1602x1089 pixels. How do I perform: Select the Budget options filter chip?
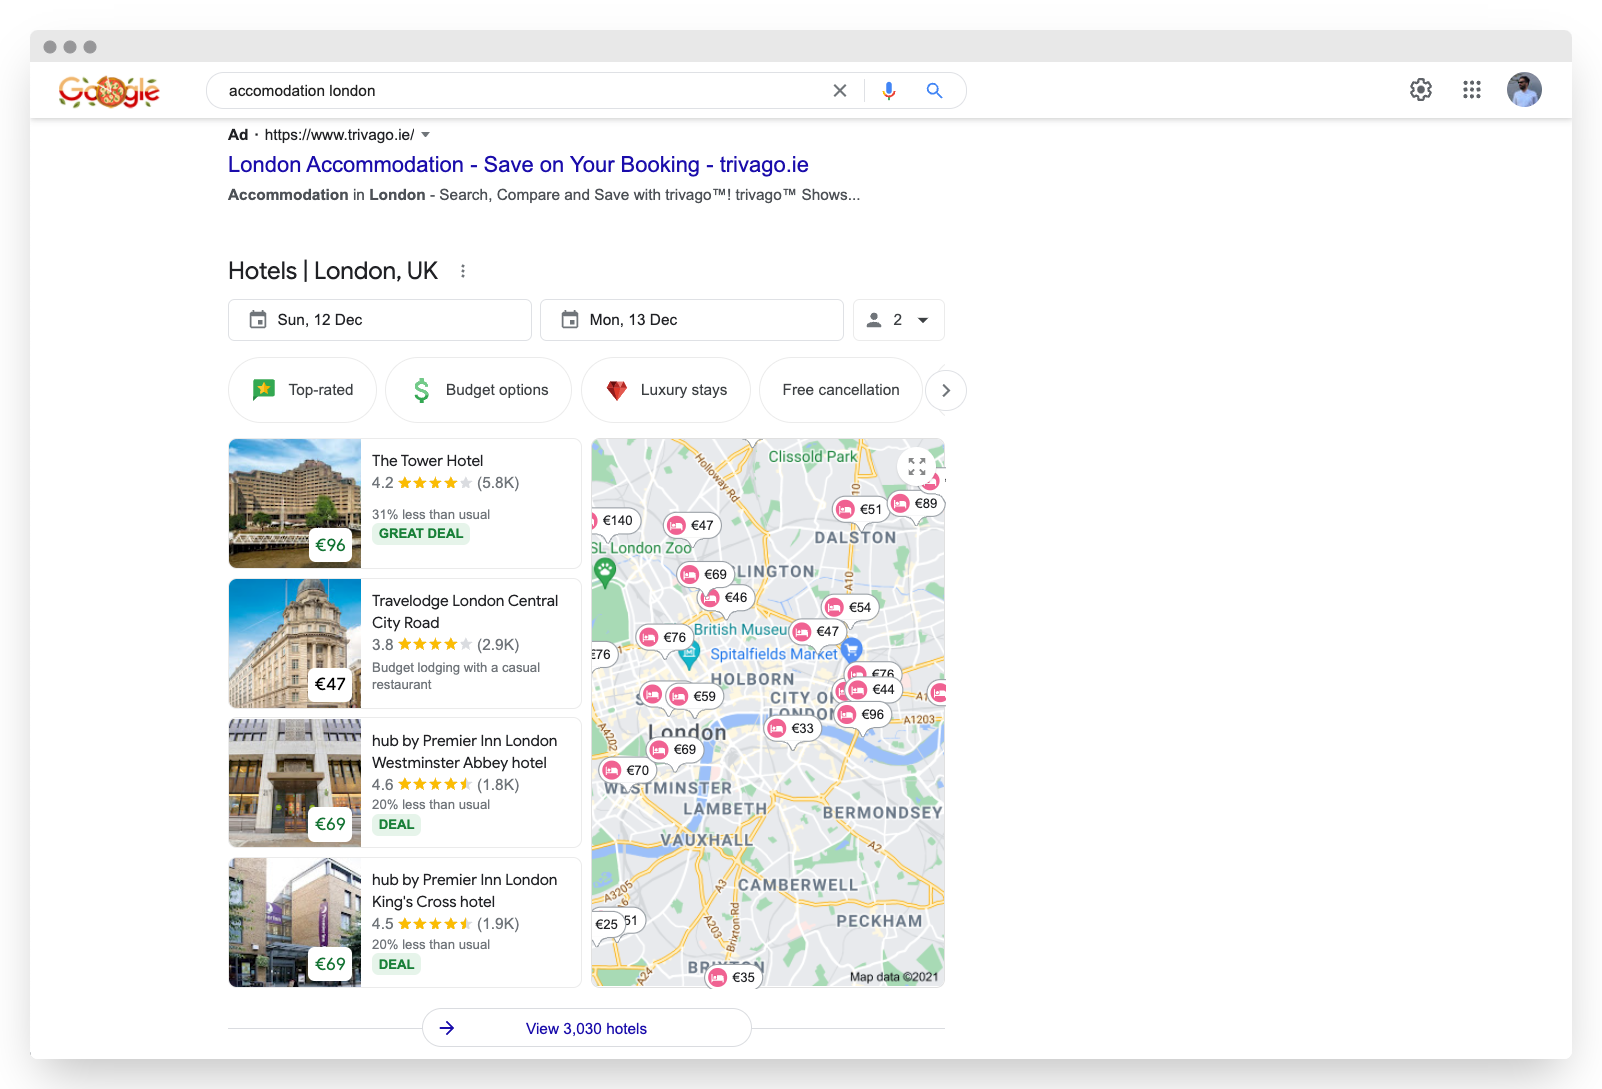coord(479,390)
